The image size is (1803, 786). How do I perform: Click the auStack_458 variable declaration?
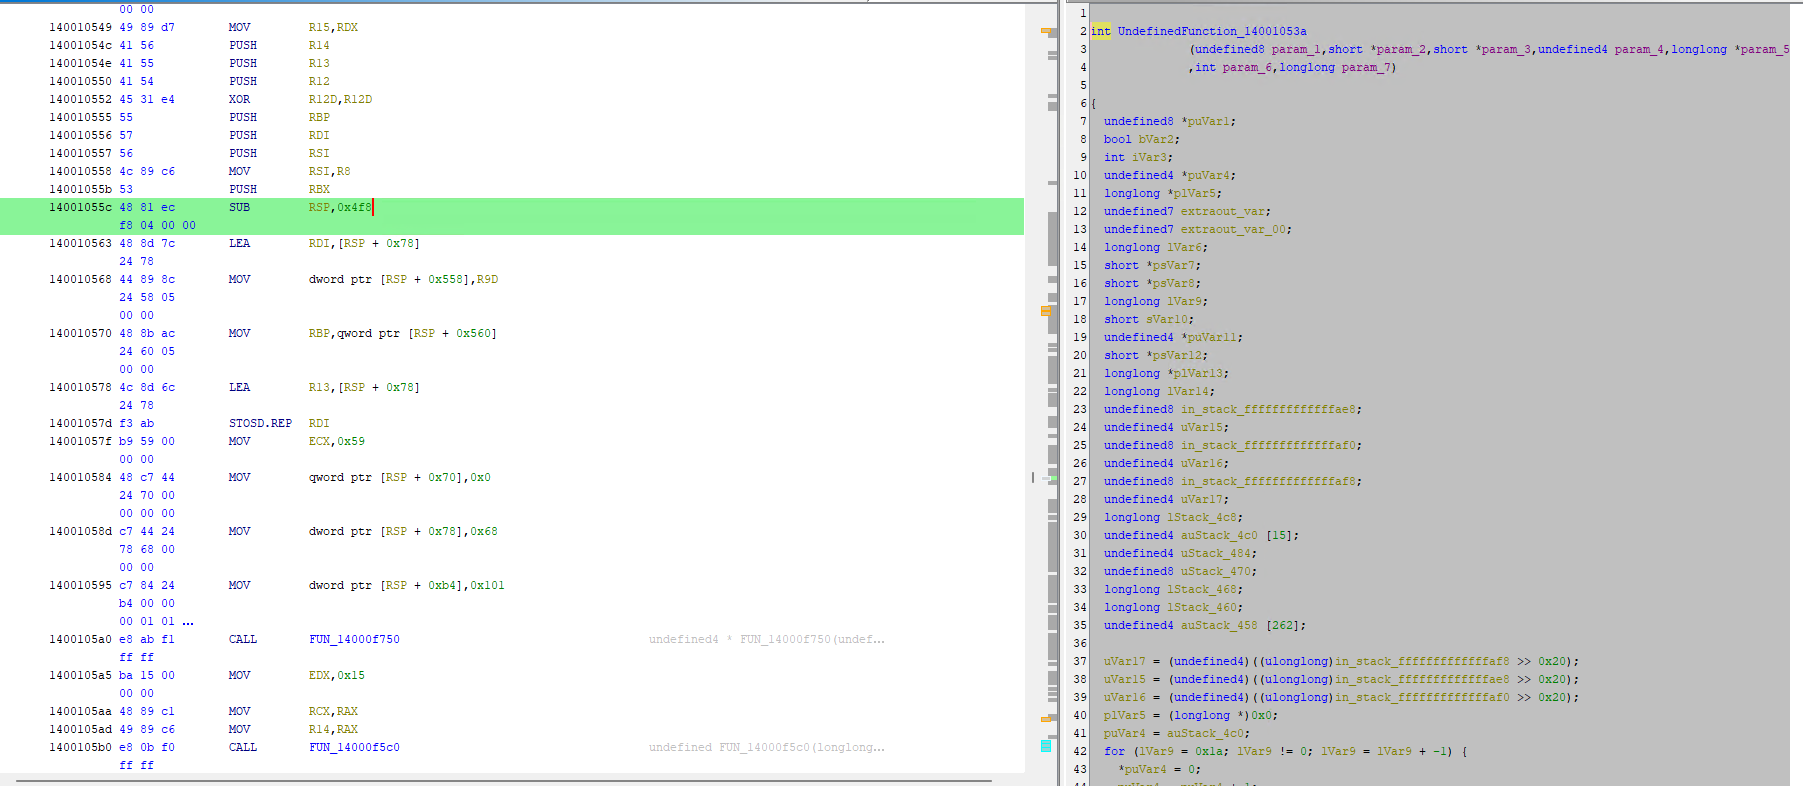(1218, 626)
